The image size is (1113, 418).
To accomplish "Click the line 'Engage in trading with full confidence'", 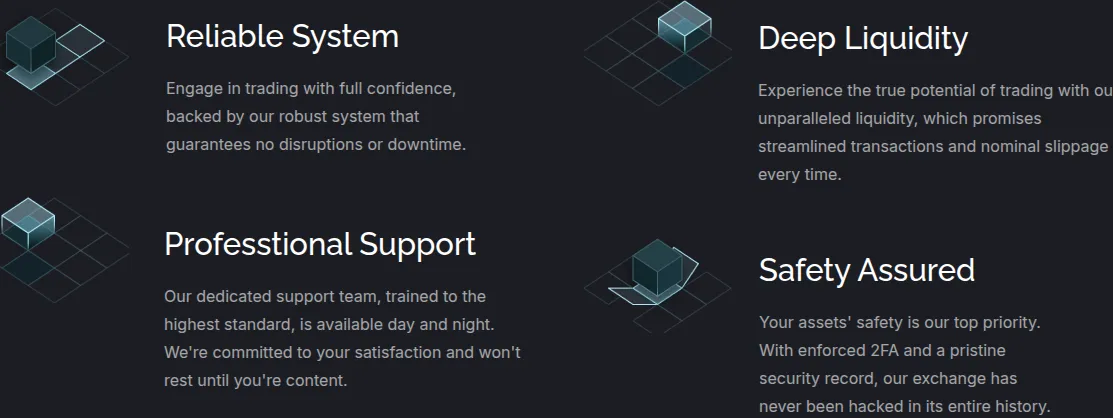I will (311, 89).
